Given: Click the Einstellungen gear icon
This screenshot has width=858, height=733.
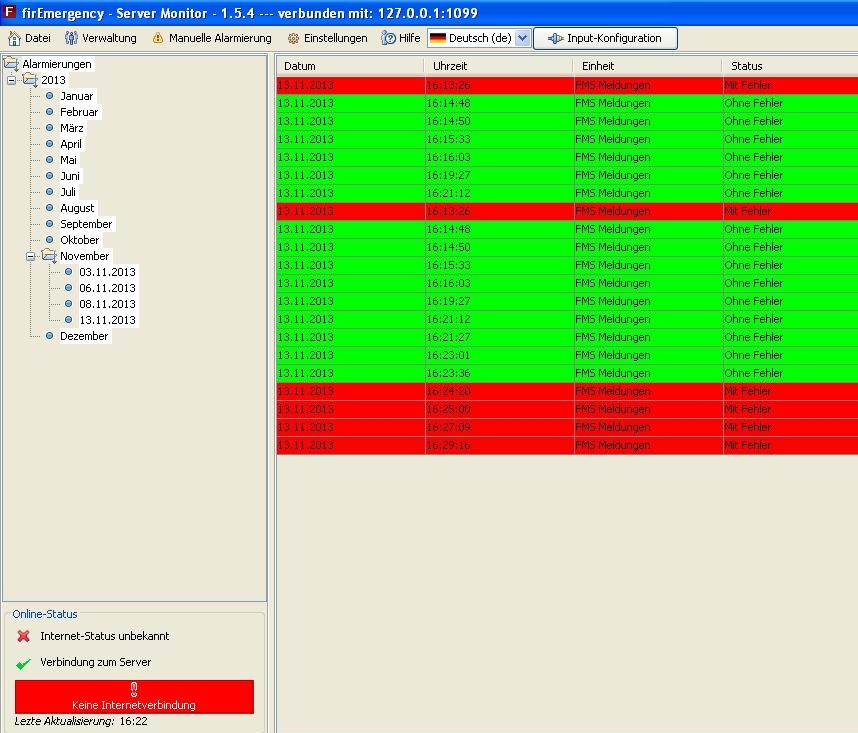Looking at the screenshot, I should point(293,38).
